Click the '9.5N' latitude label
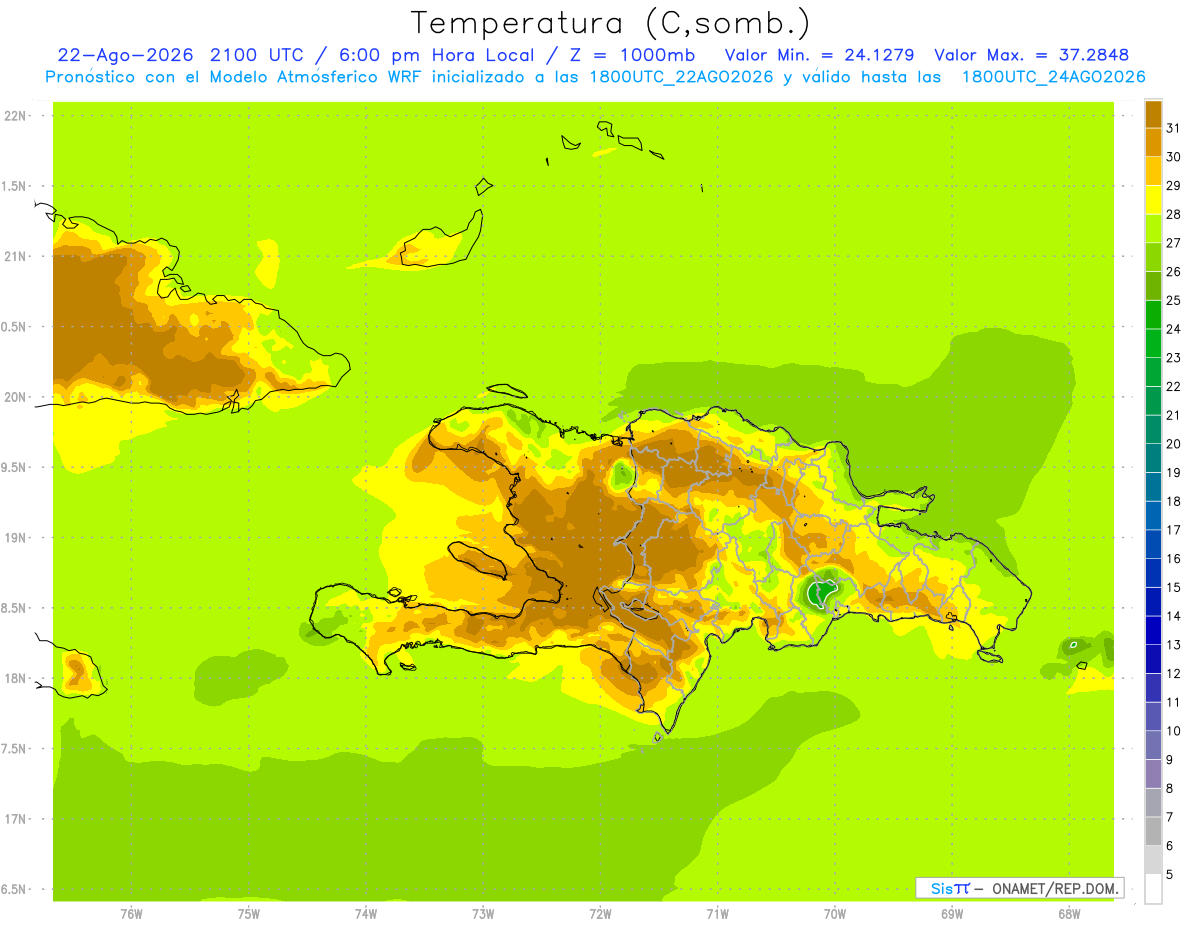This screenshot has width=1200, height=927. [14, 468]
